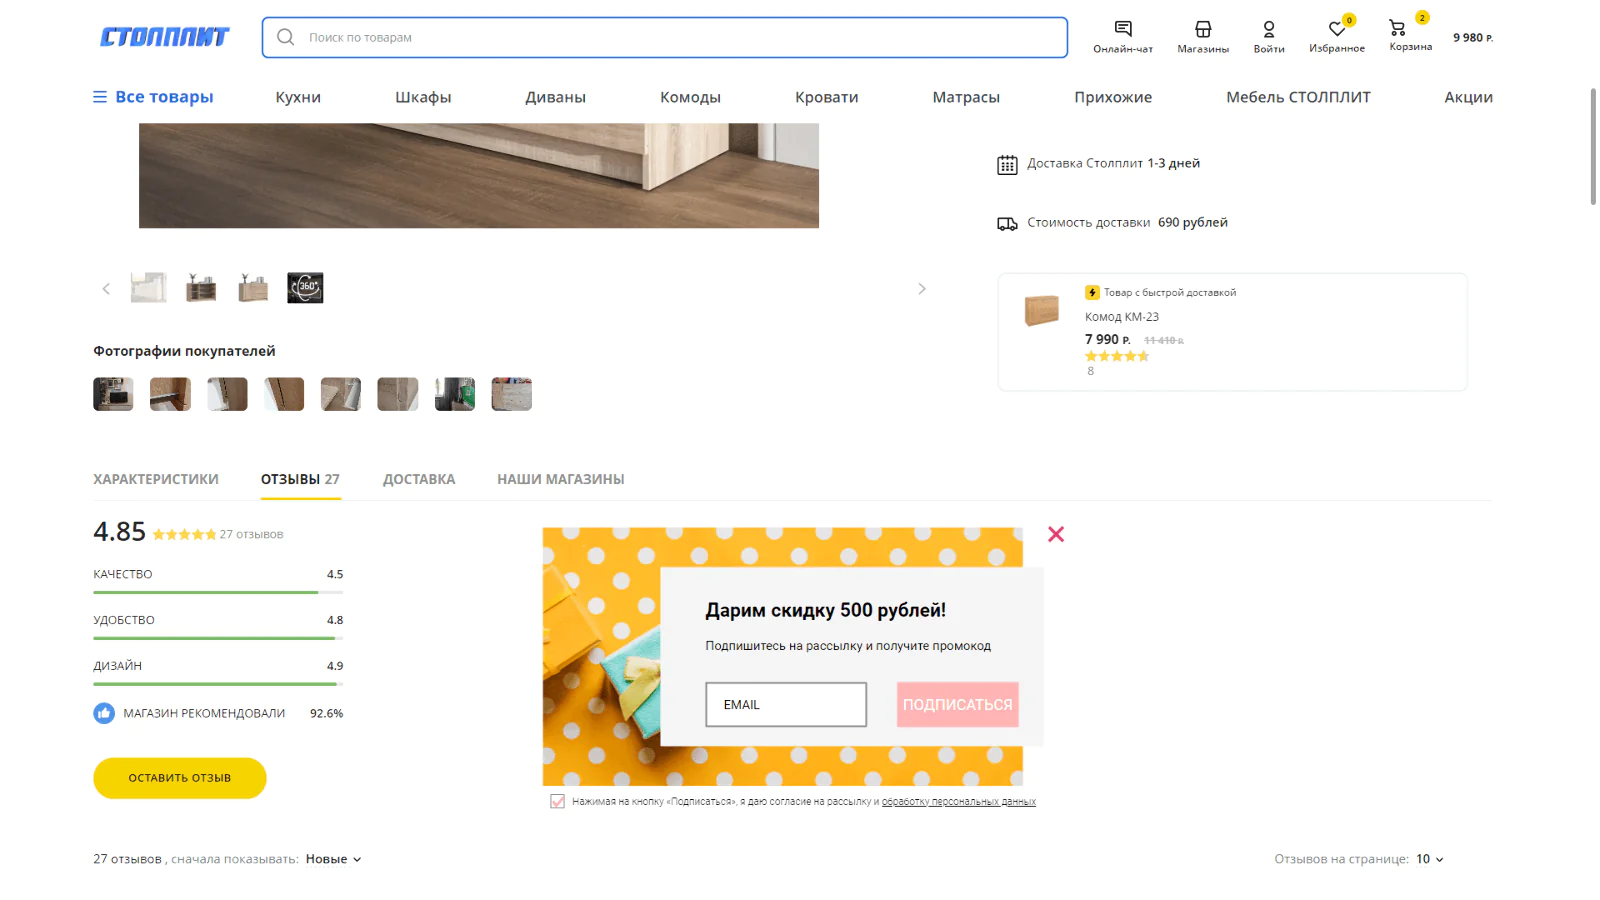
Task: Switch to the ДОСТАВКА tab
Action: click(x=419, y=479)
